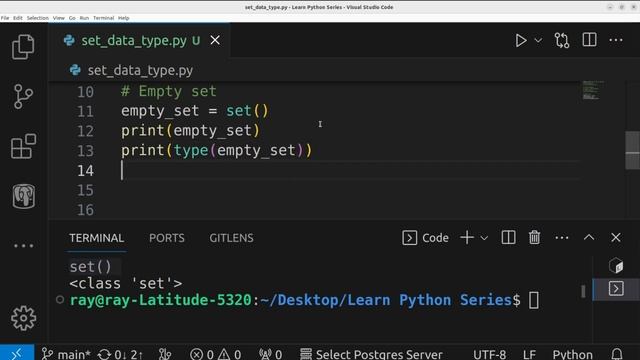Click the "<class 'set'>" terminal output
This screenshot has height=360, width=640.
(x=126, y=283)
